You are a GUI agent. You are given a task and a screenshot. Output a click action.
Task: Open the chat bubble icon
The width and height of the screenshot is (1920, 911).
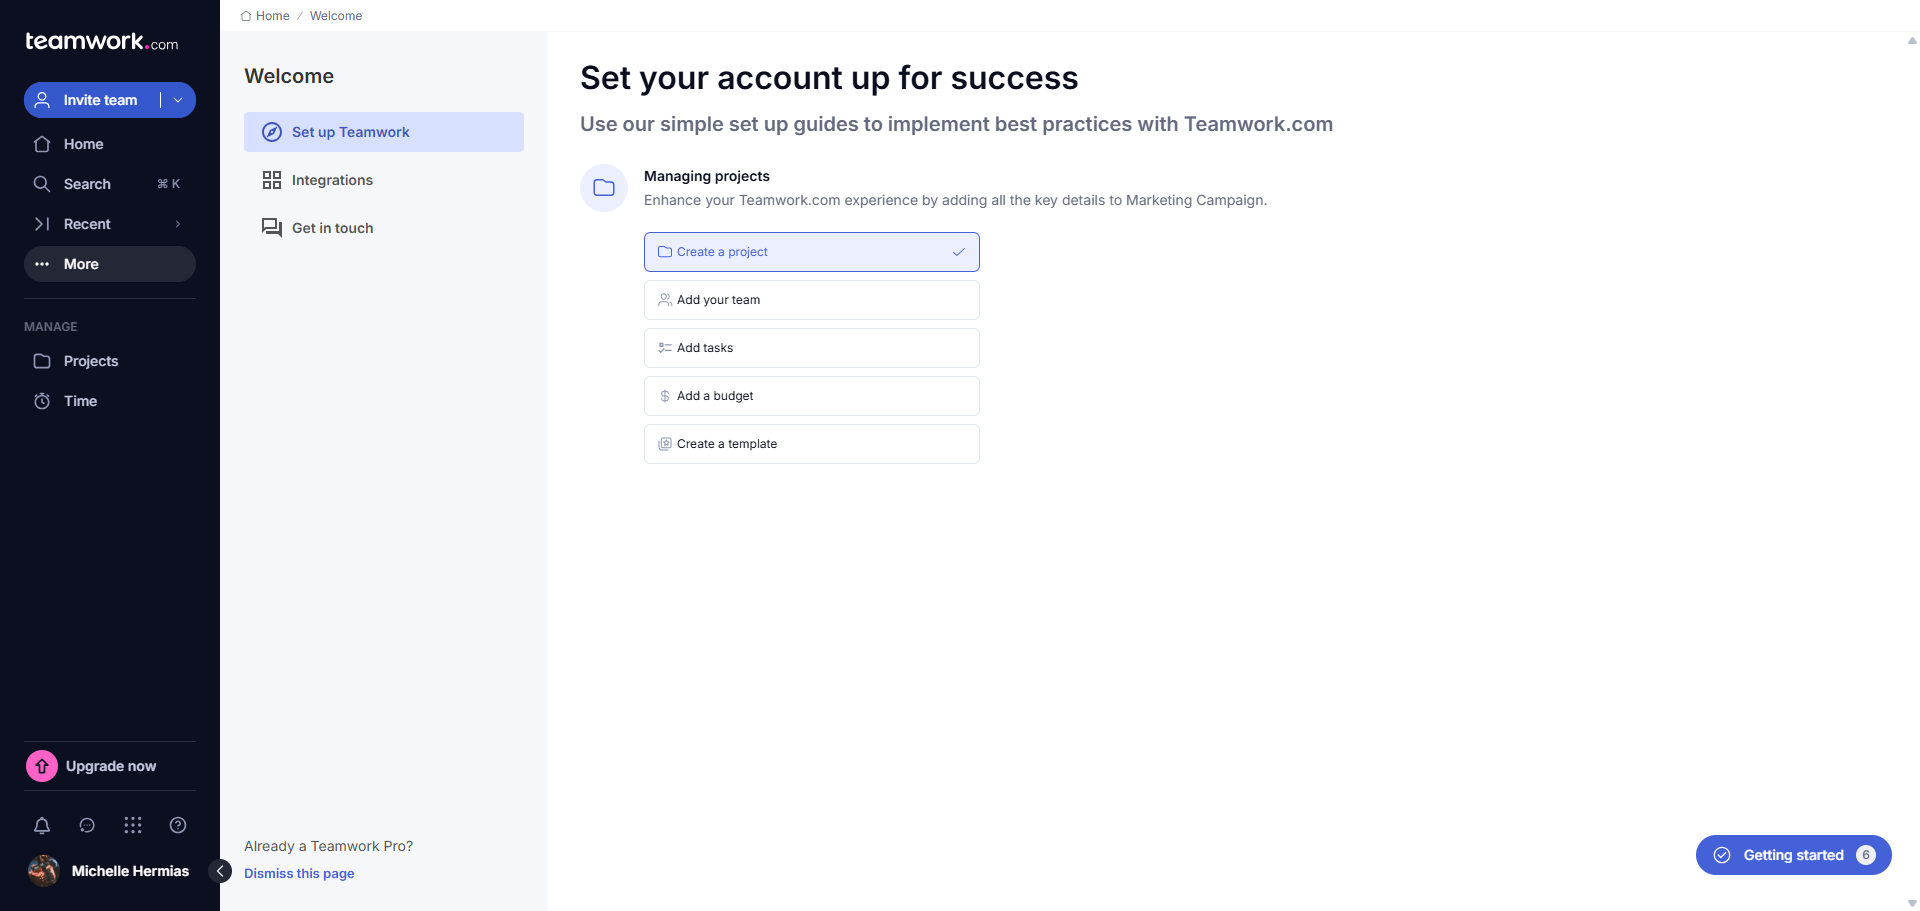pos(87,825)
